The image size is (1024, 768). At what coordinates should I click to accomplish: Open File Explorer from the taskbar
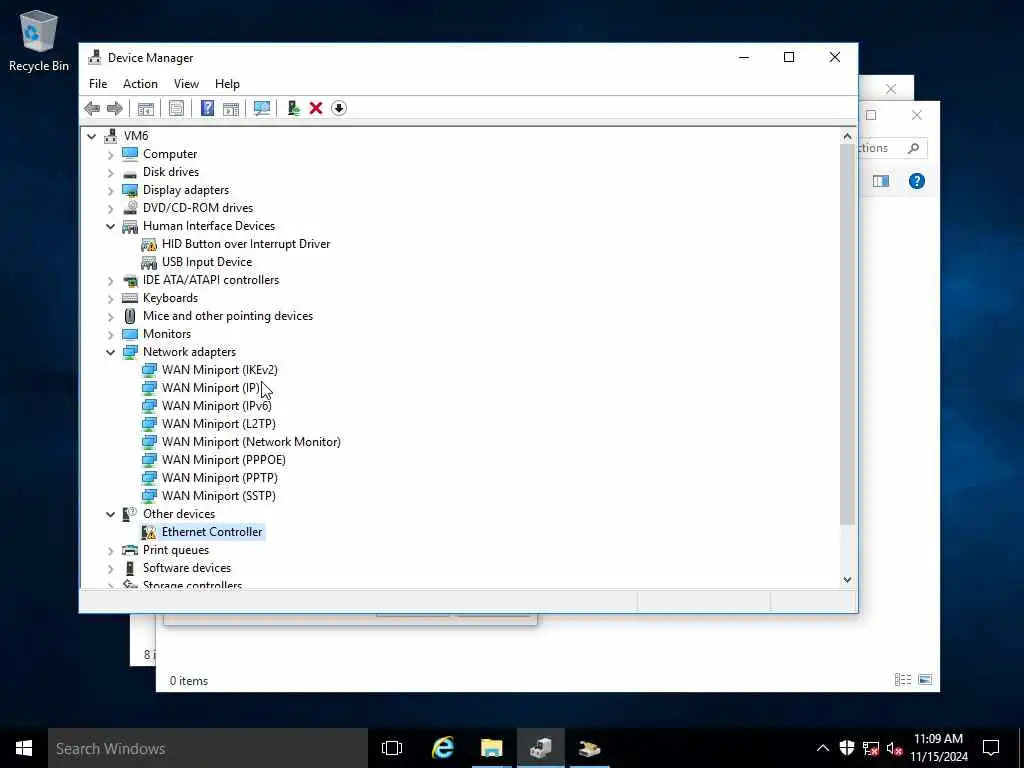[x=492, y=748]
